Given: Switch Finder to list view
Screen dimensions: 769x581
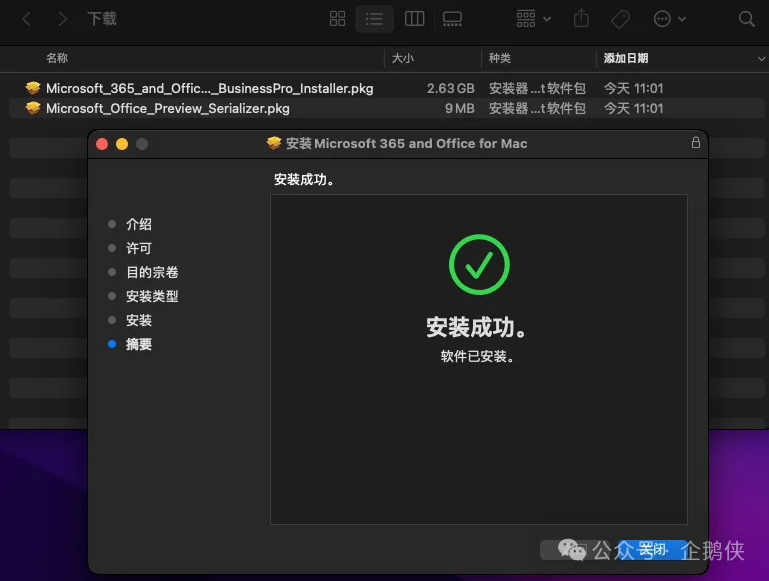Looking at the screenshot, I should point(374,19).
